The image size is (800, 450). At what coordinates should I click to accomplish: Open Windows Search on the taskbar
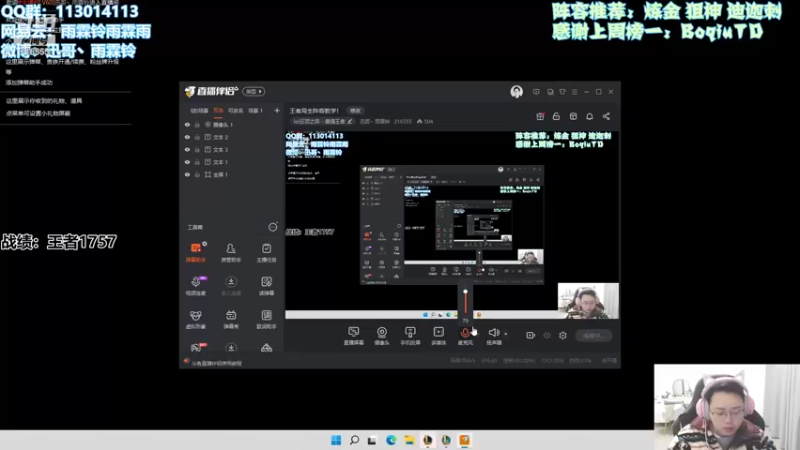[x=354, y=440]
